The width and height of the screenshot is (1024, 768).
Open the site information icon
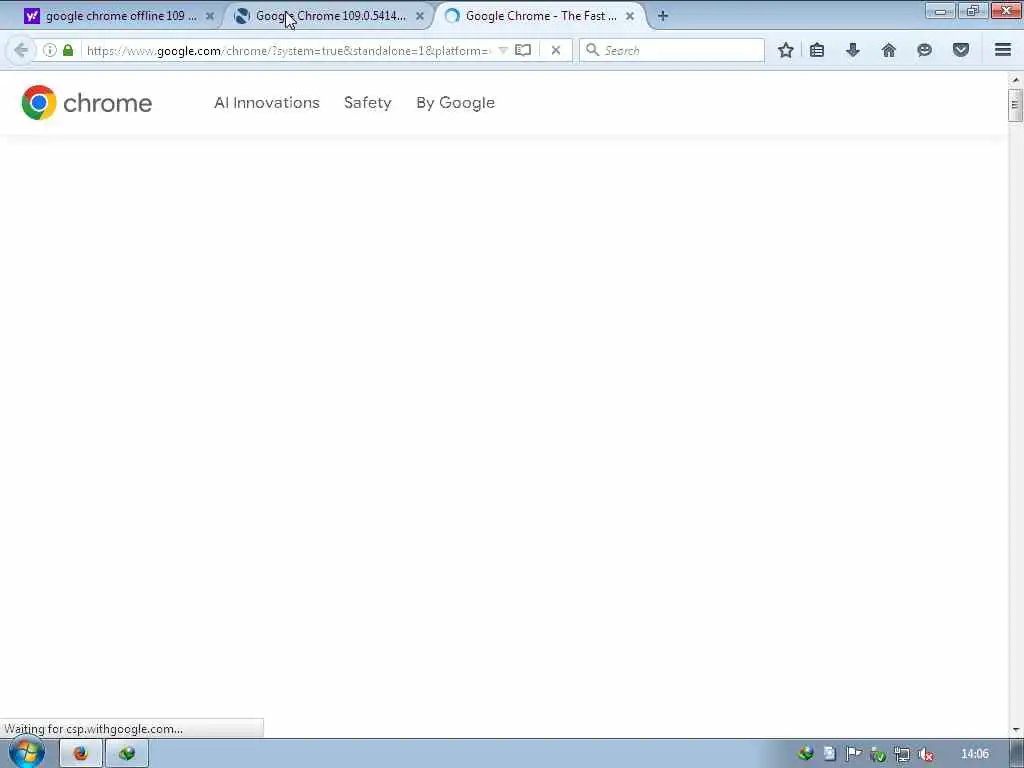(50, 50)
